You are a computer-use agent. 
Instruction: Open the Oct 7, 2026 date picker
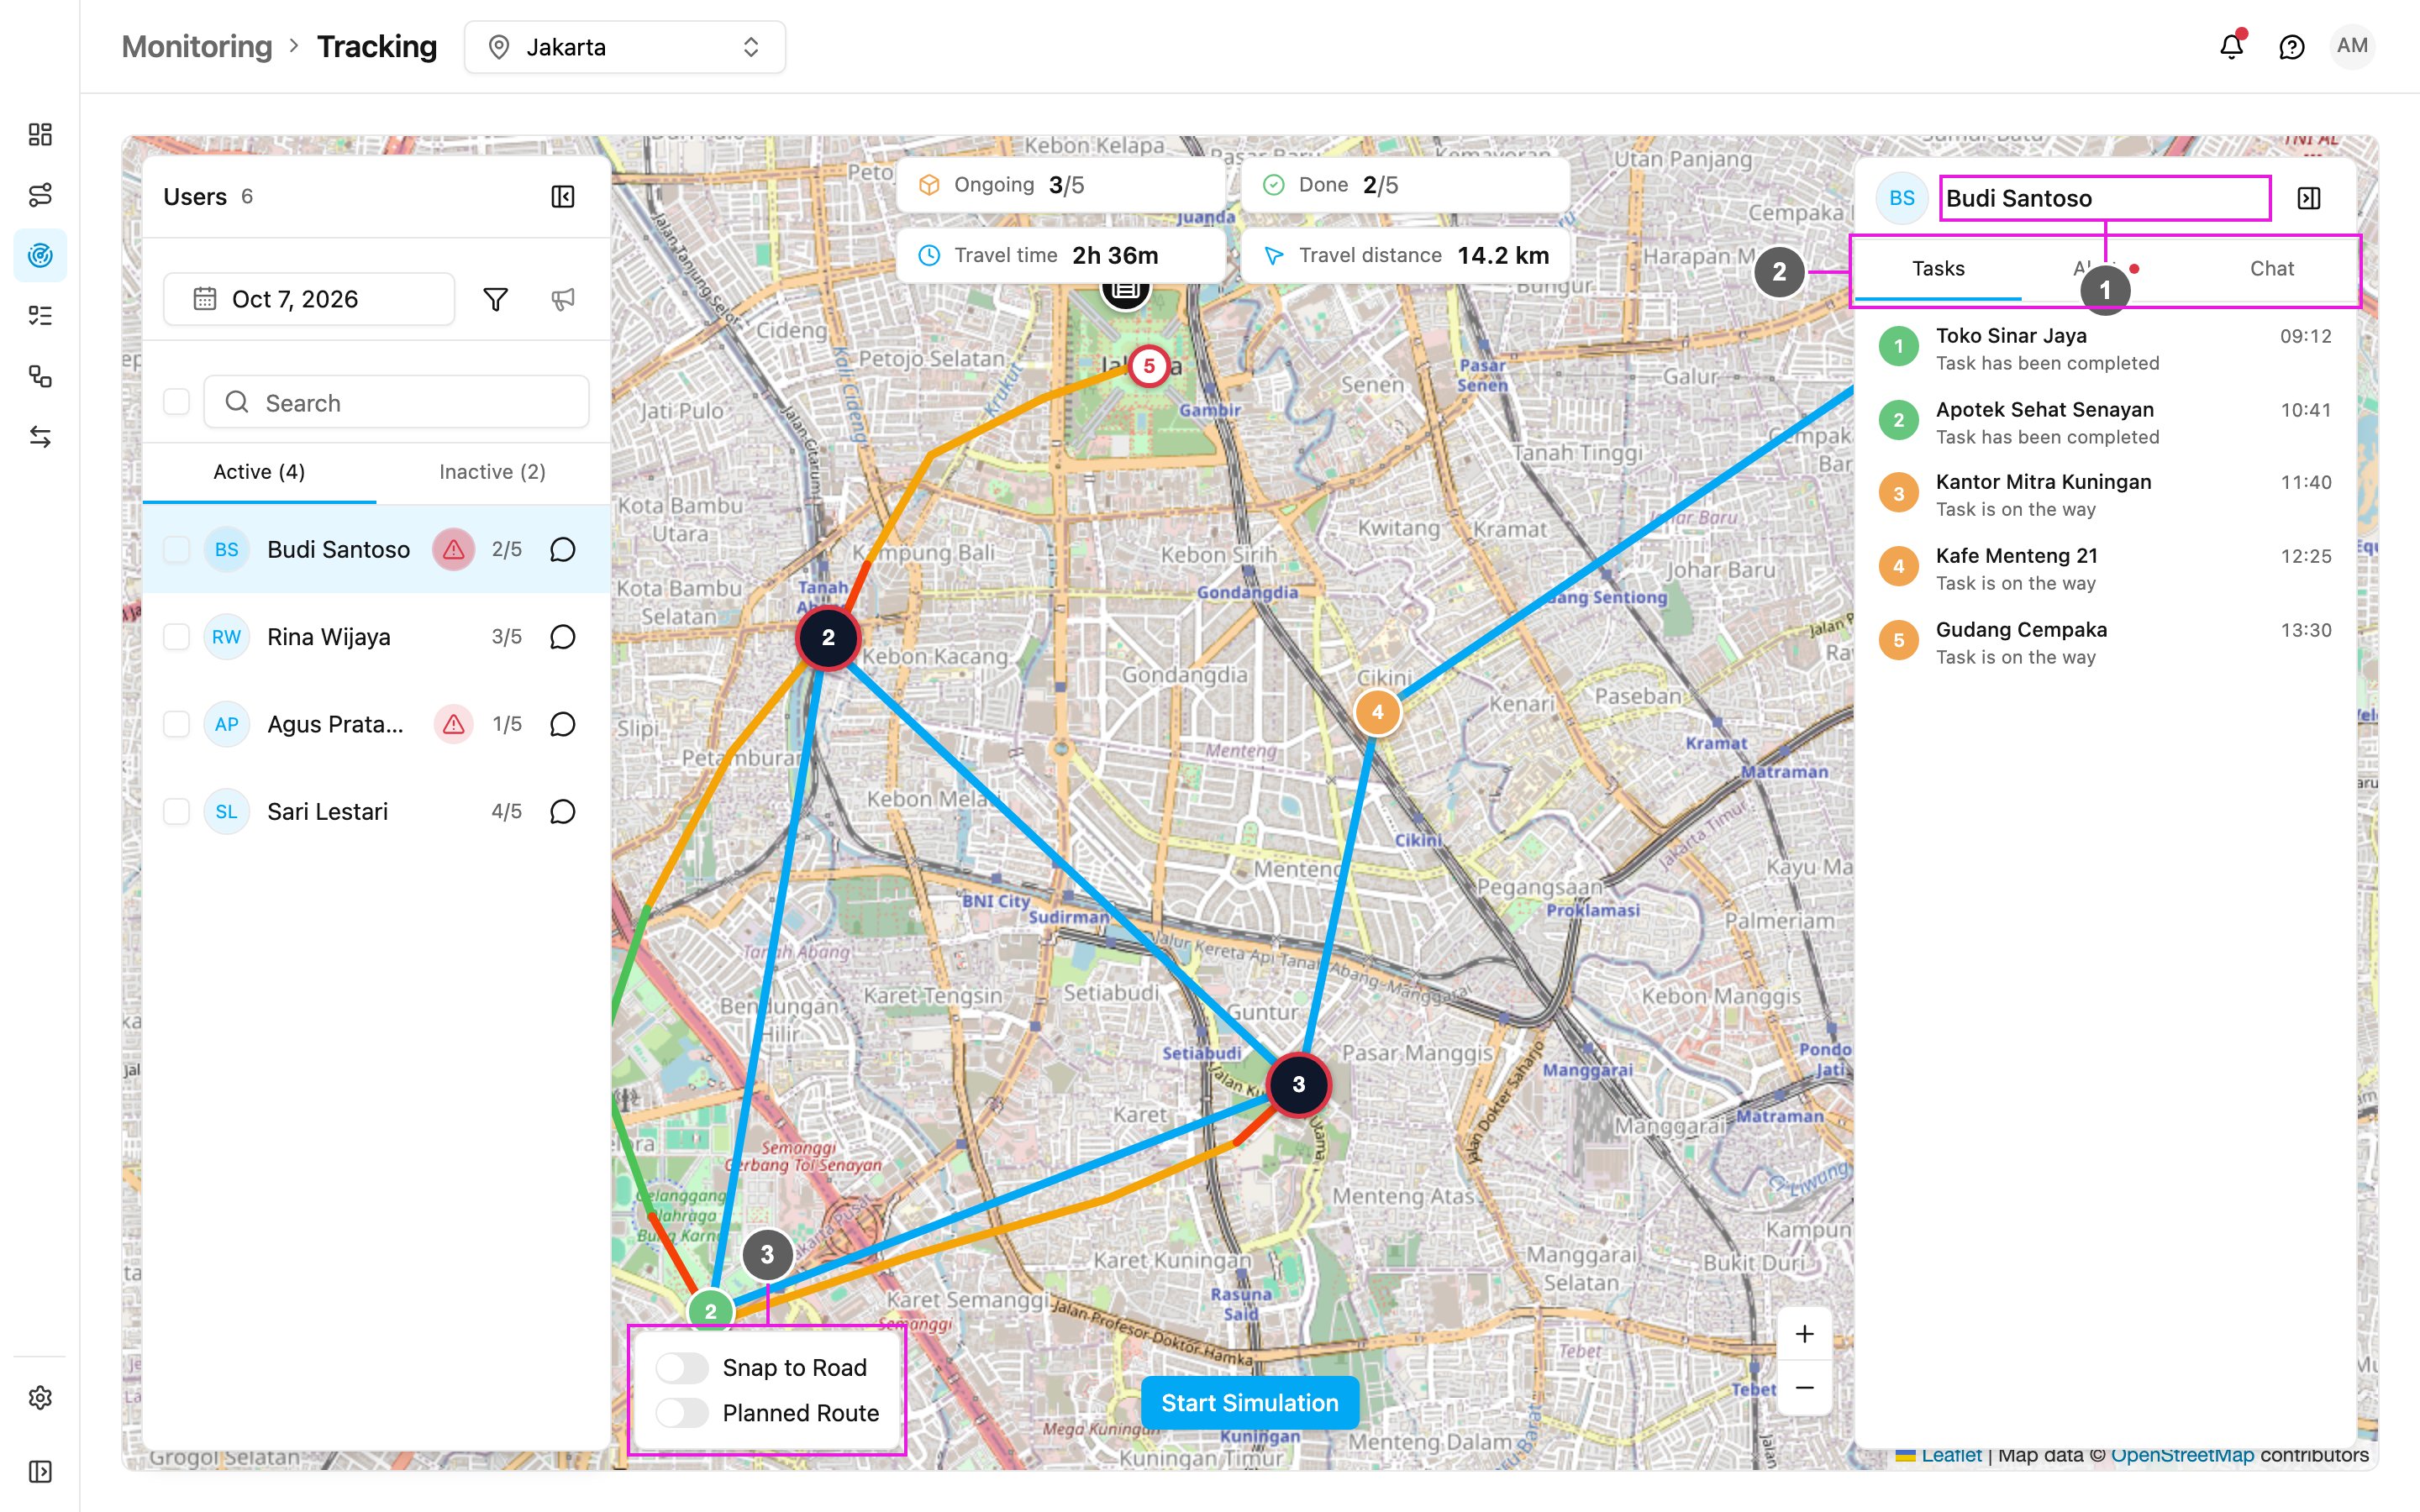(309, 299)
